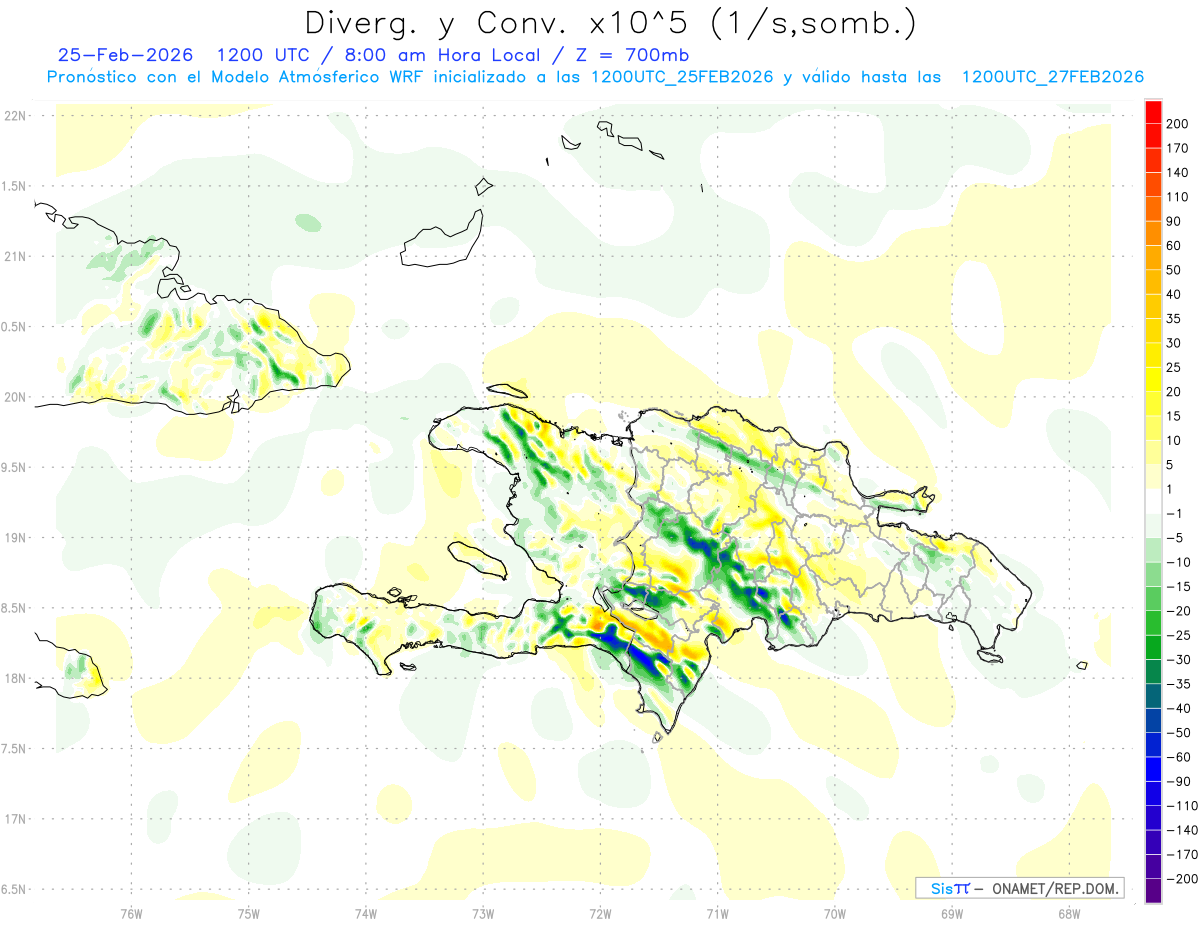
Task: Click the '-60' color bar label
Action: coord(1180,757)
